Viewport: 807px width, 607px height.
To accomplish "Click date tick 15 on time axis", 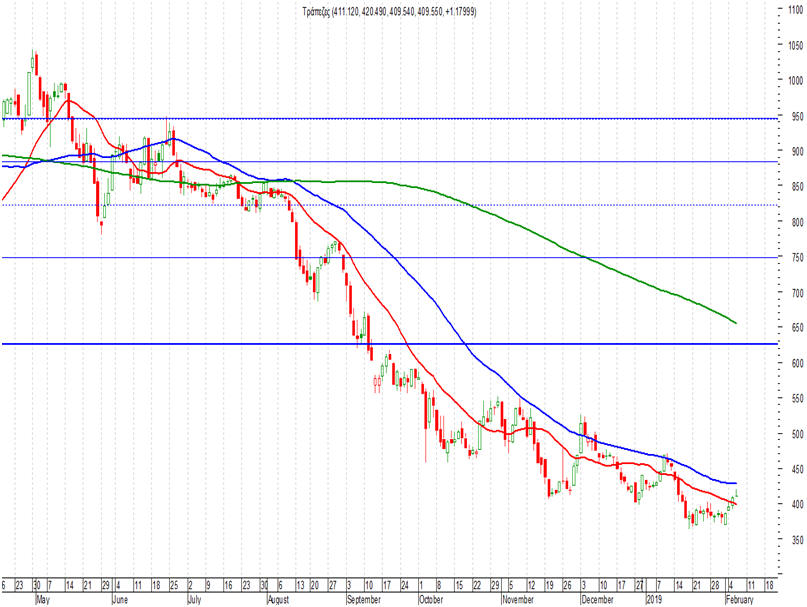I will coord(459,585).
